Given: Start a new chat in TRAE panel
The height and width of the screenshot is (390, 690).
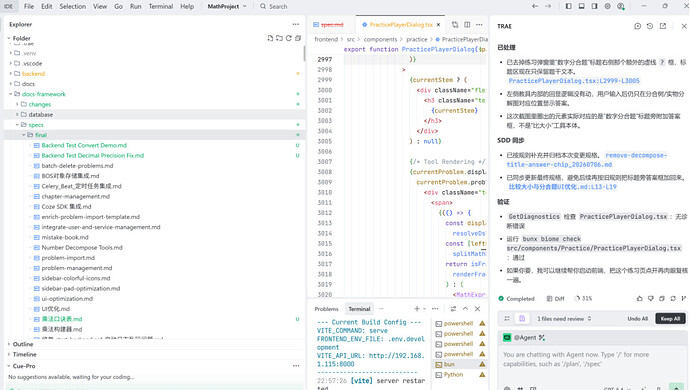Looking at the screenshot, I should click(637, 26).
